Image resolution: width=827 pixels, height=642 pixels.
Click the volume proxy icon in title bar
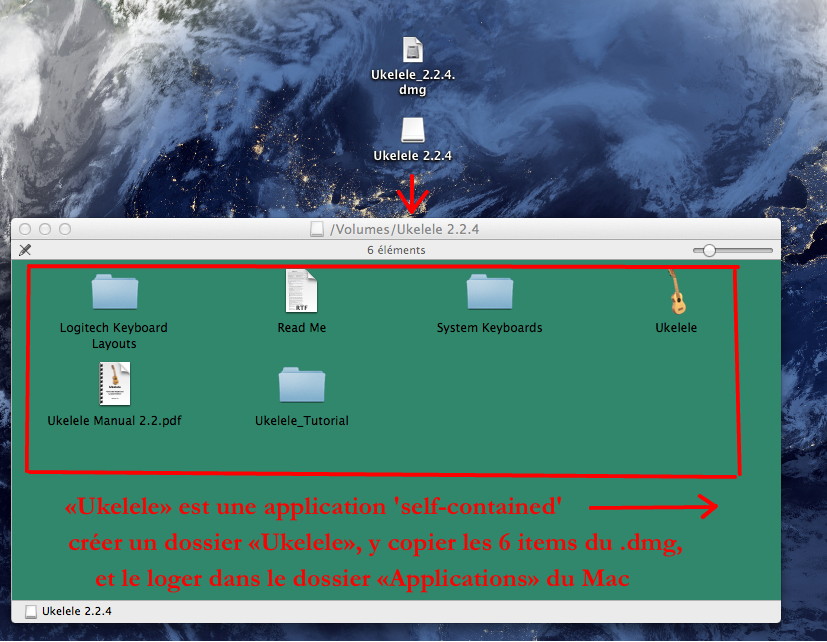(316, 229)
